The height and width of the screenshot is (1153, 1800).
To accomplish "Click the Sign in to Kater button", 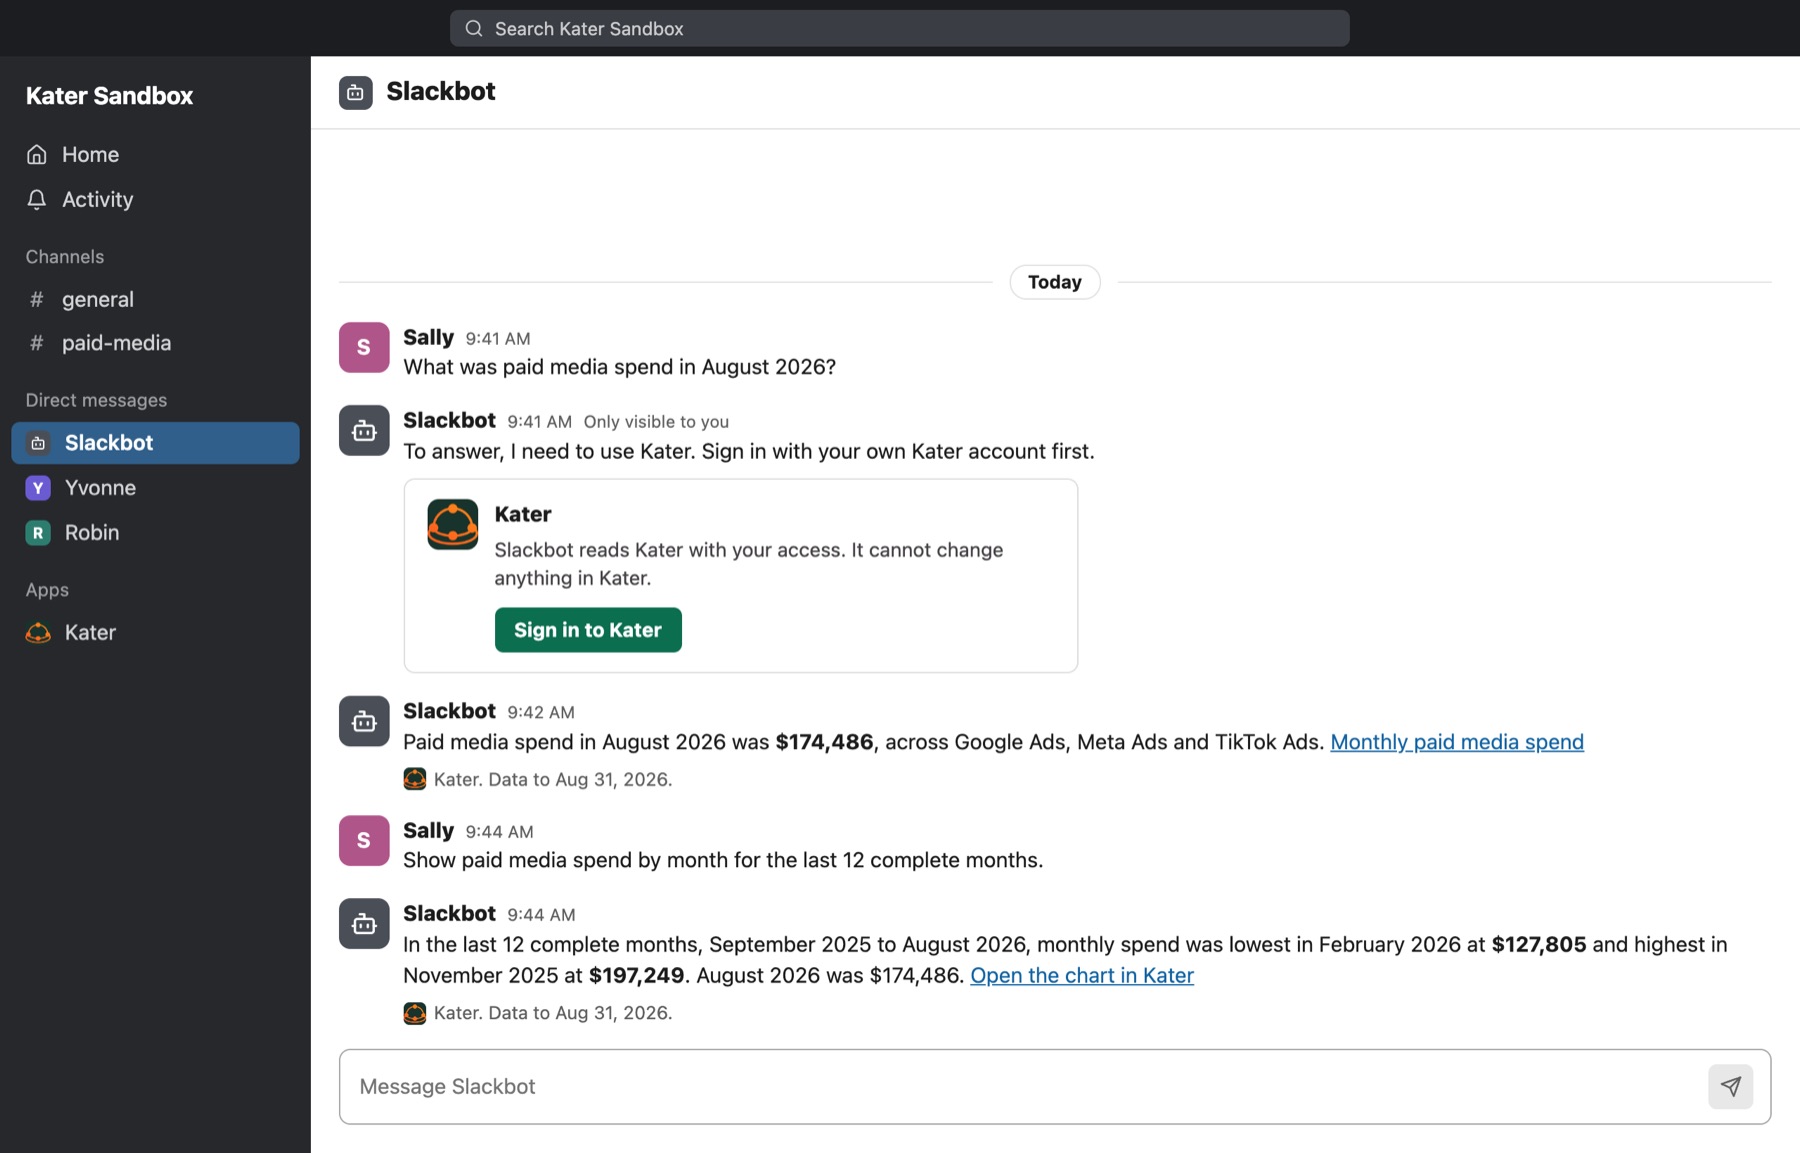I will tap(588, 630).
